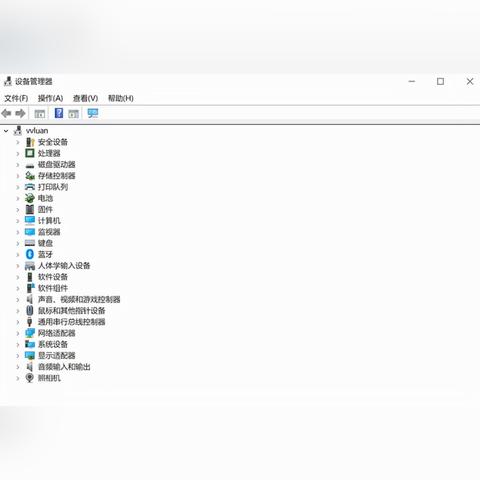
Task: Click the 磁盘驱动器 drive icon
Action: [x=30, y=165]
